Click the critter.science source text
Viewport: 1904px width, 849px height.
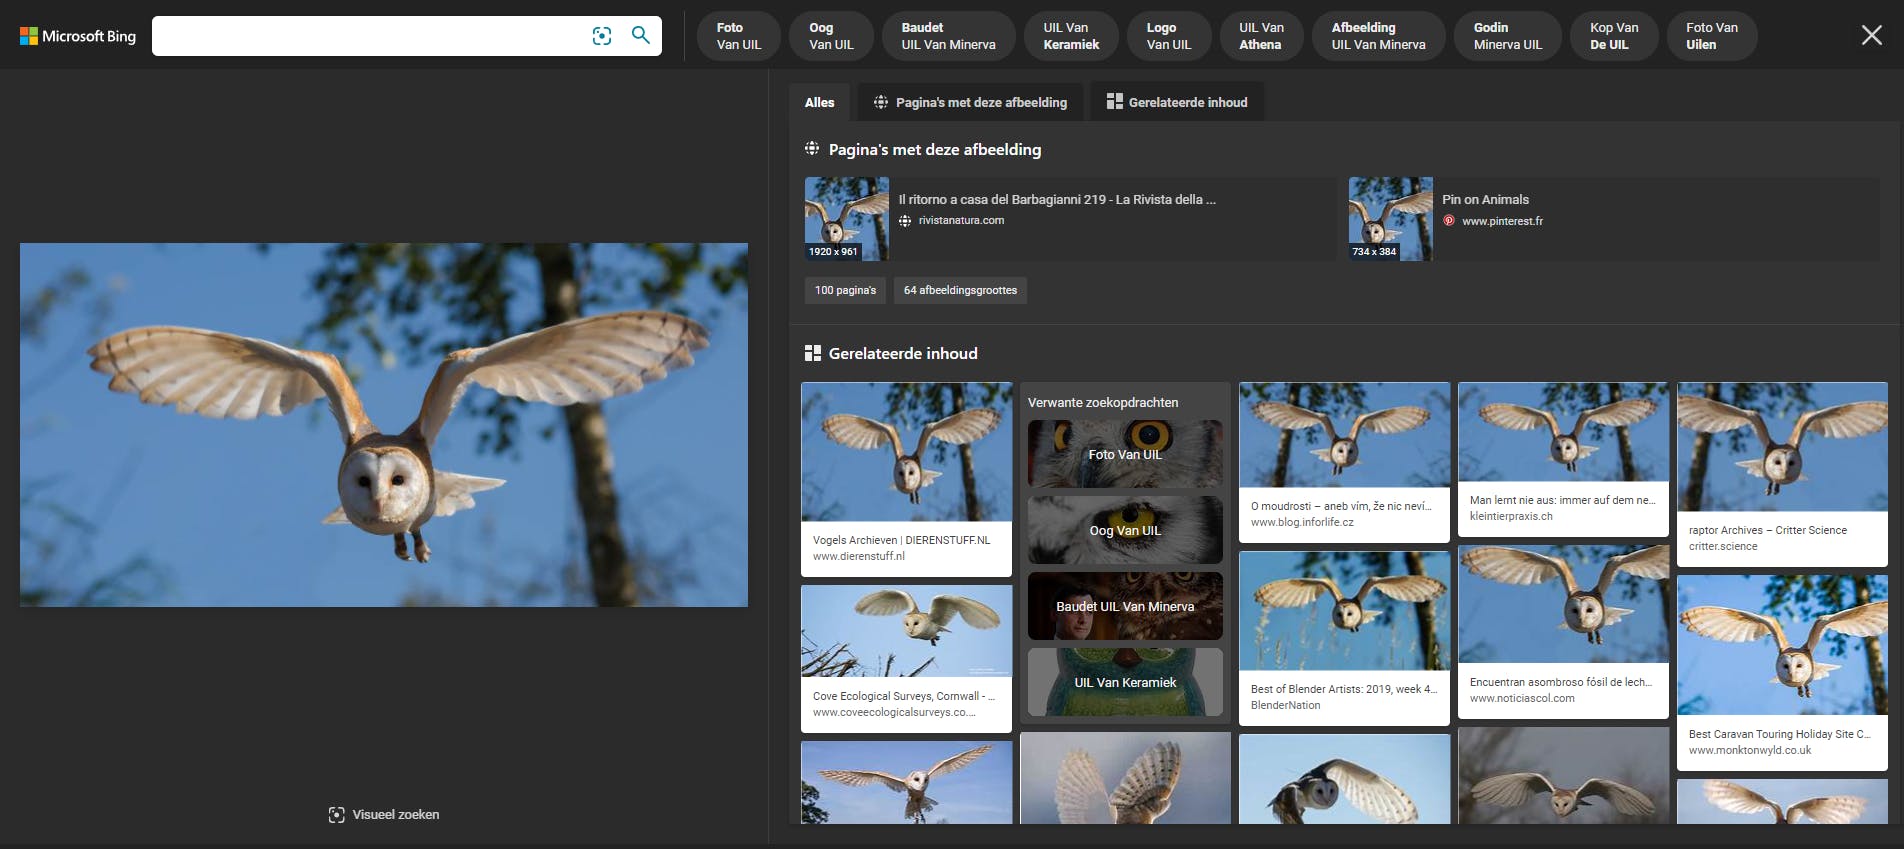1723,546
